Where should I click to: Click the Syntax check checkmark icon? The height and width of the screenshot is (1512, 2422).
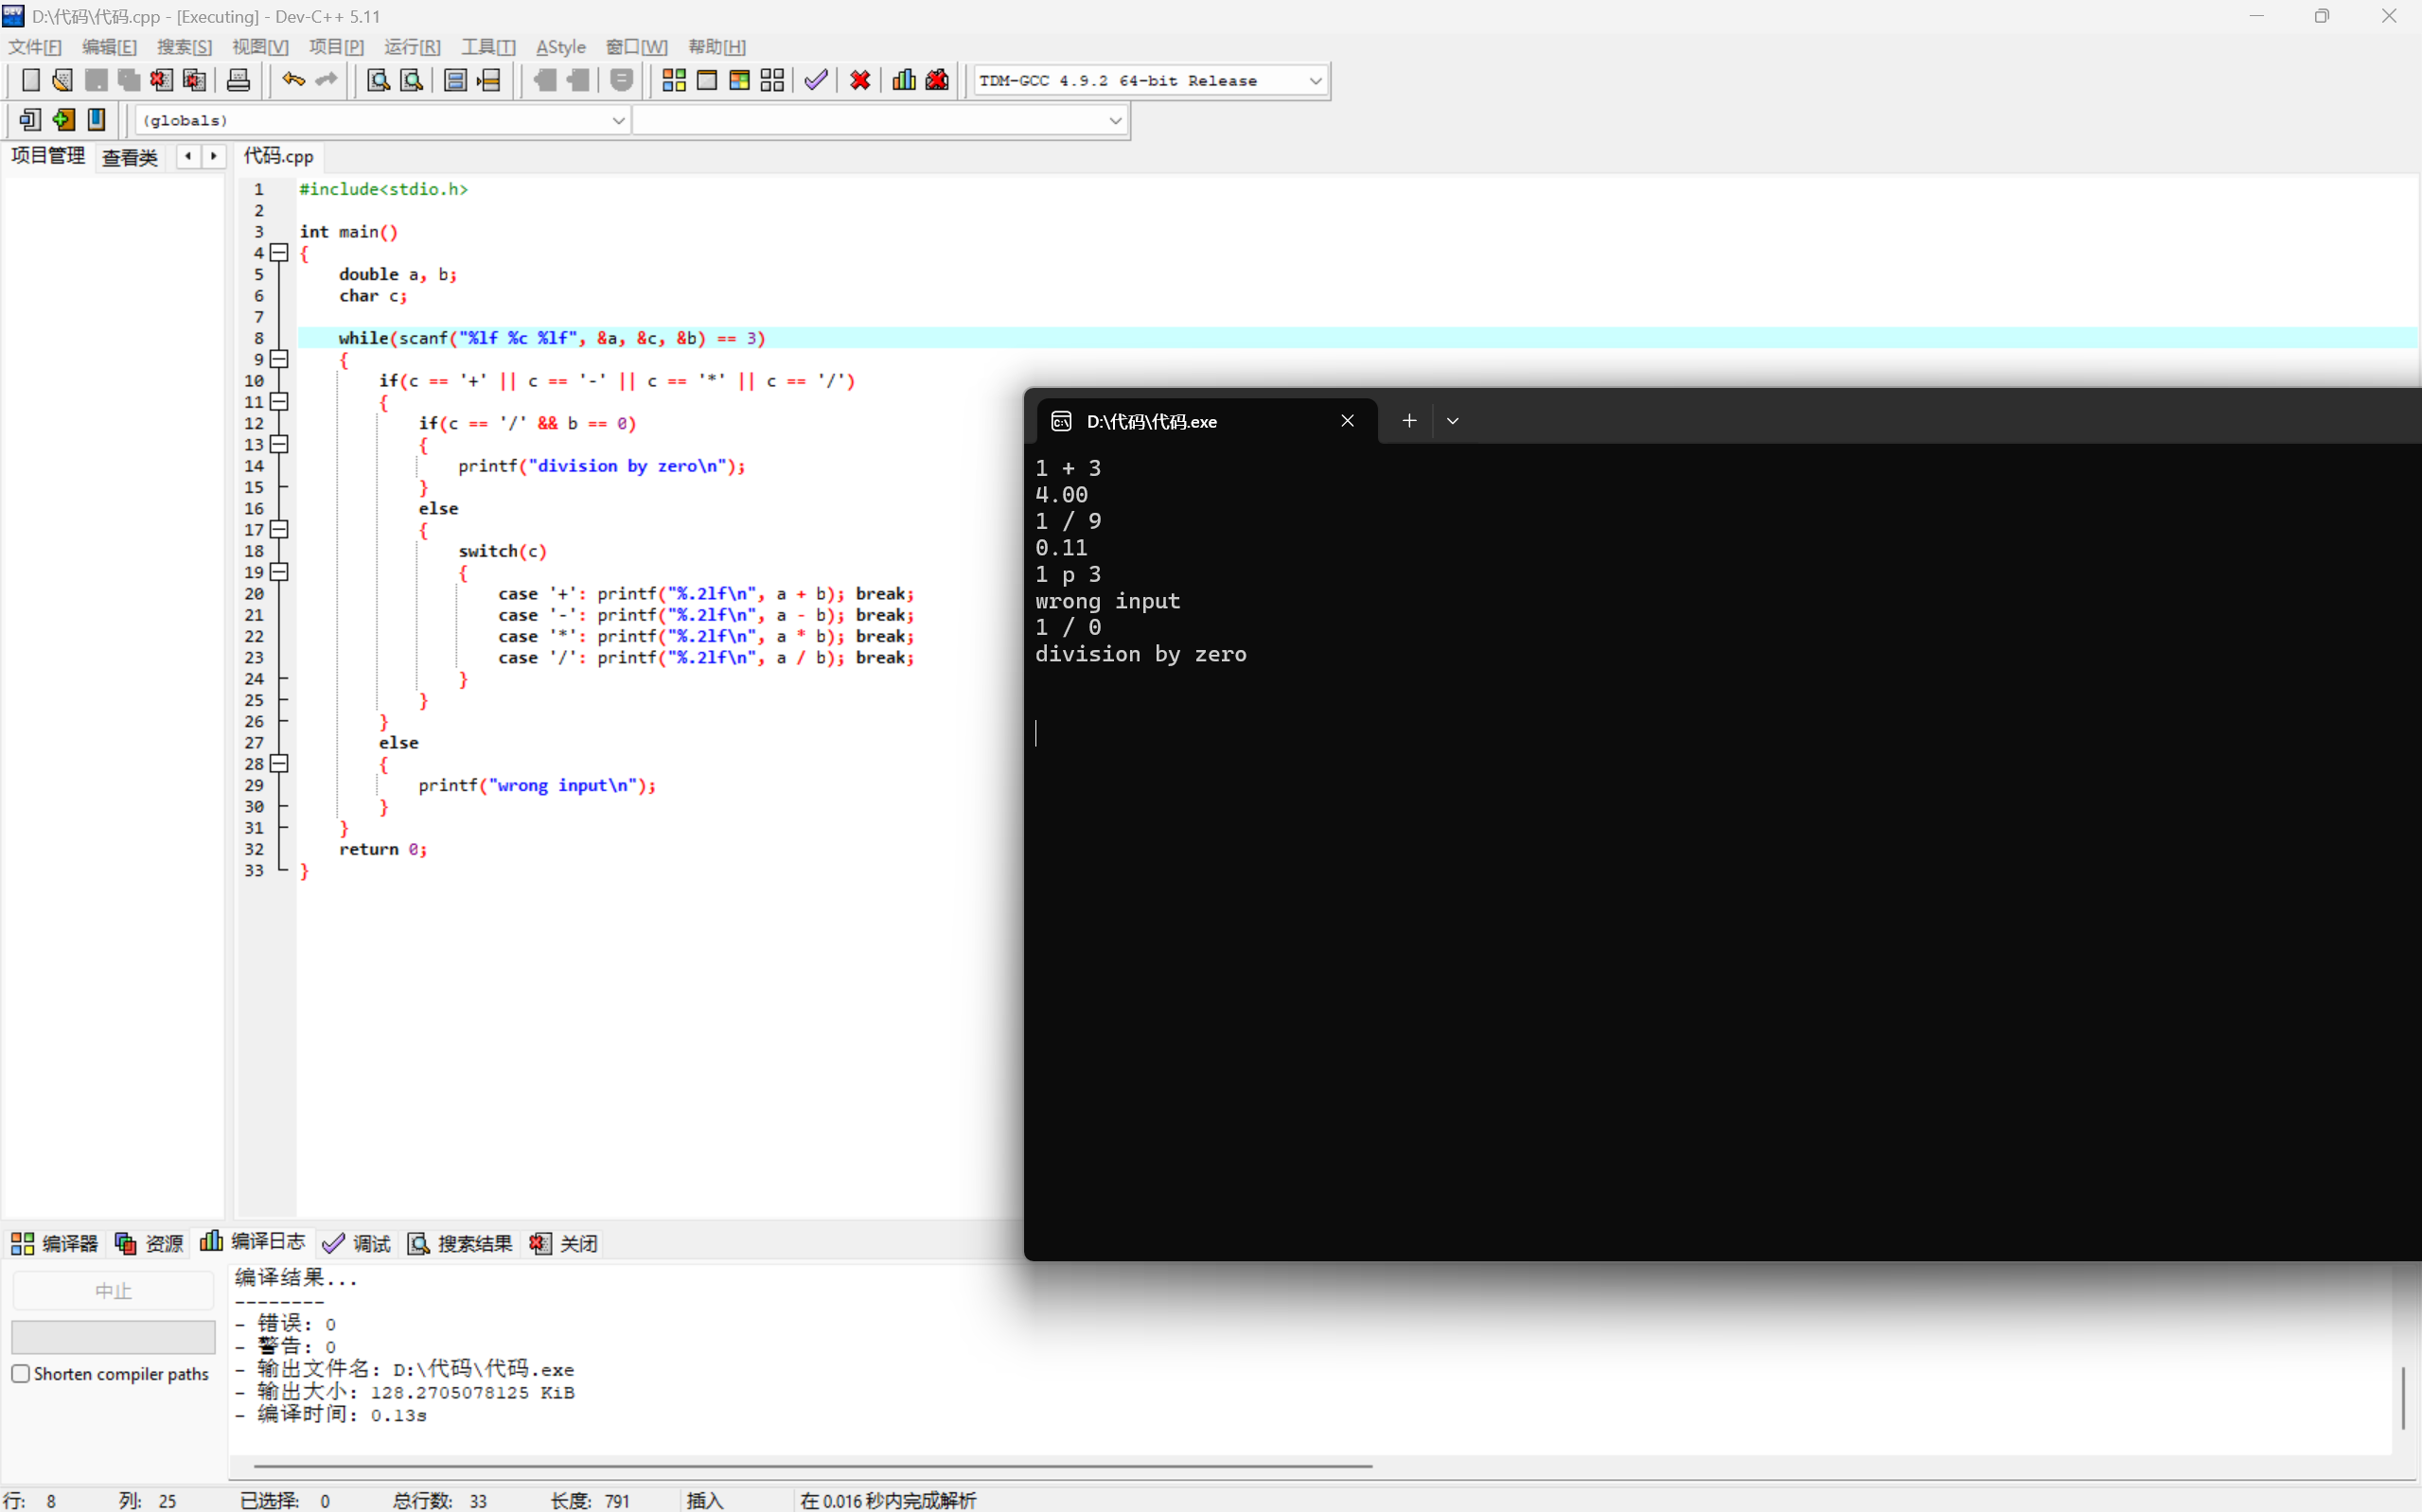tap(816, 80)
